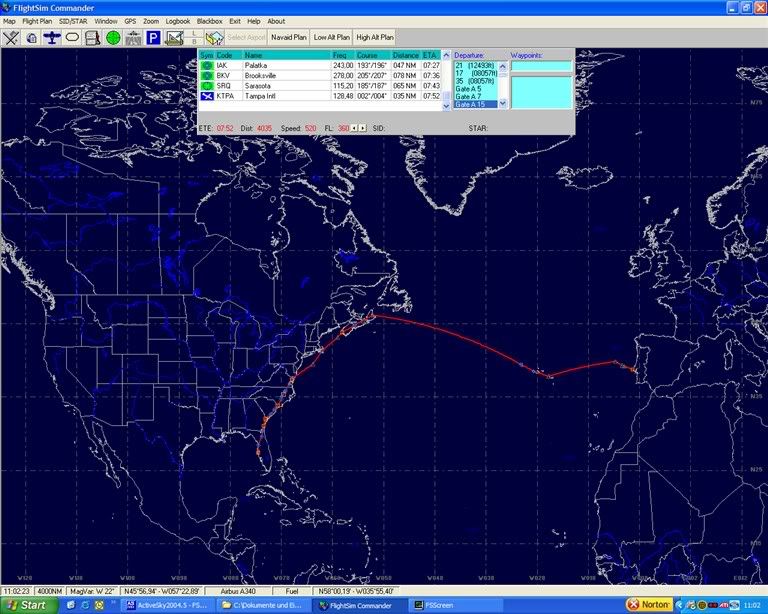Screen dimensions: 768x614
Task: Decrease flight level with left arrow
Action: [354, 128]
